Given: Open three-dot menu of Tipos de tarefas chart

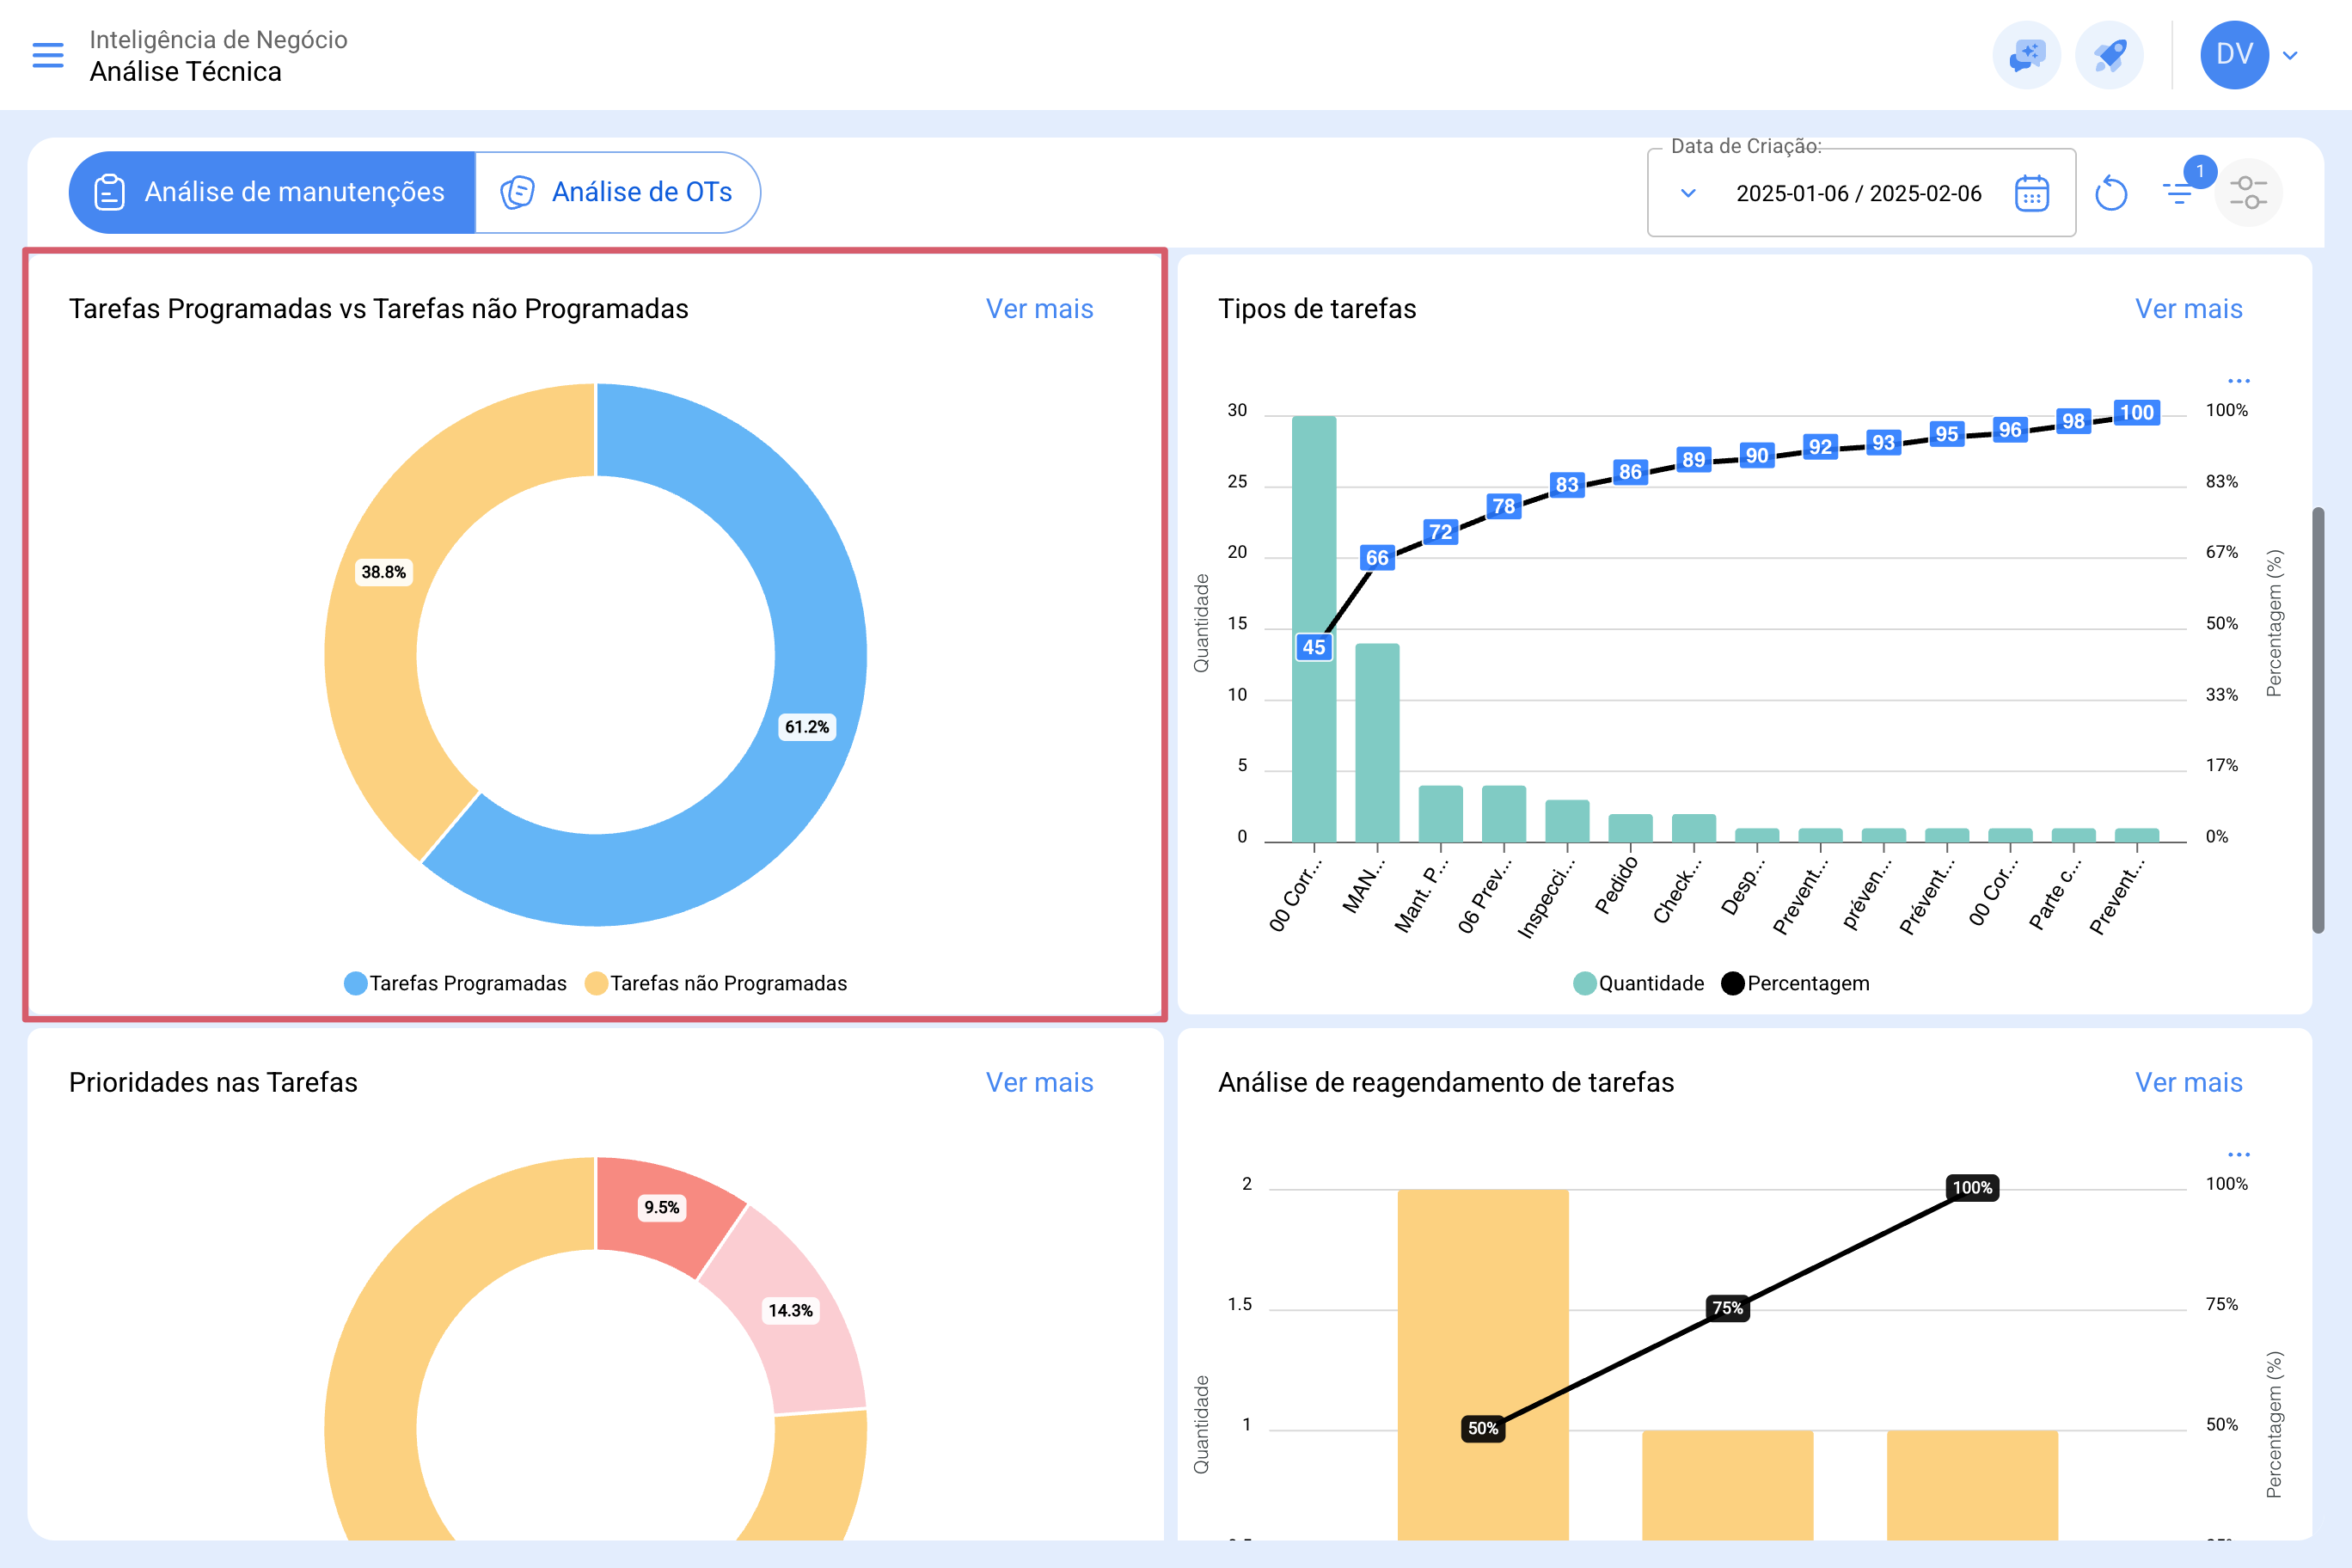Looking at the screenshot, I should coord(2238,381).
